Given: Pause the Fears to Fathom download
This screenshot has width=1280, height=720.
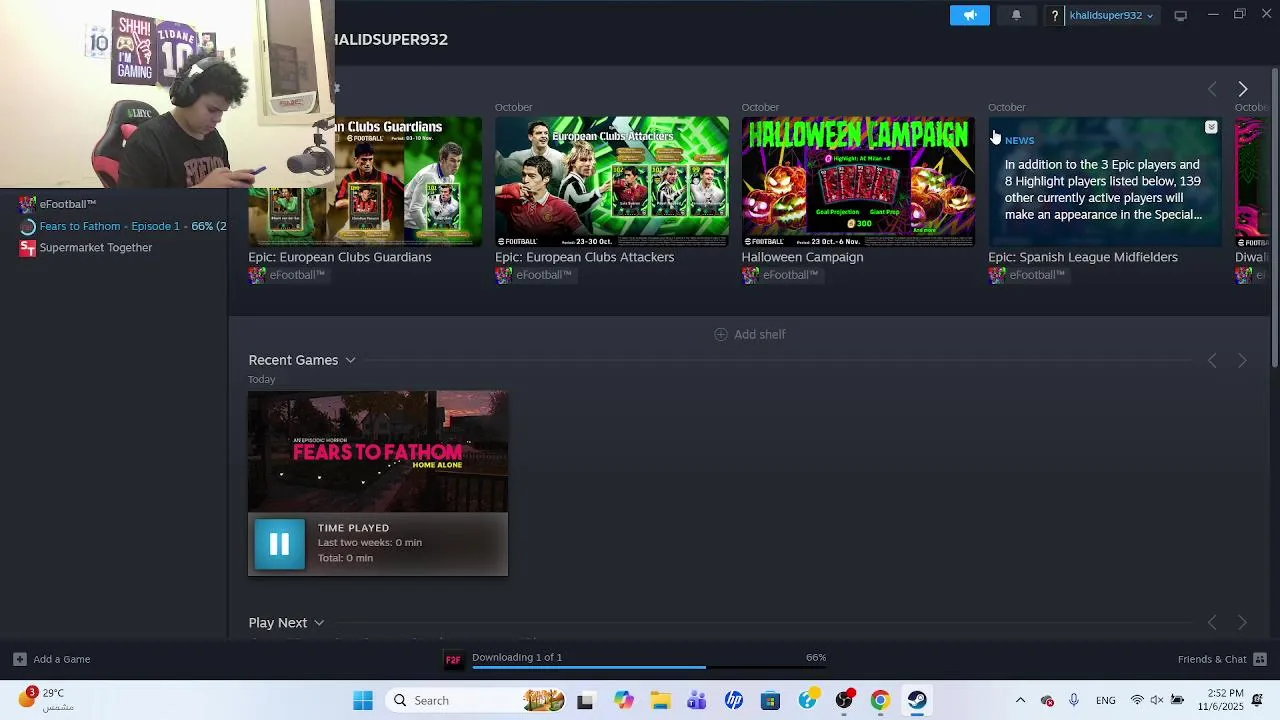Looking at the screenshot, I should click(x=279, y=544).
